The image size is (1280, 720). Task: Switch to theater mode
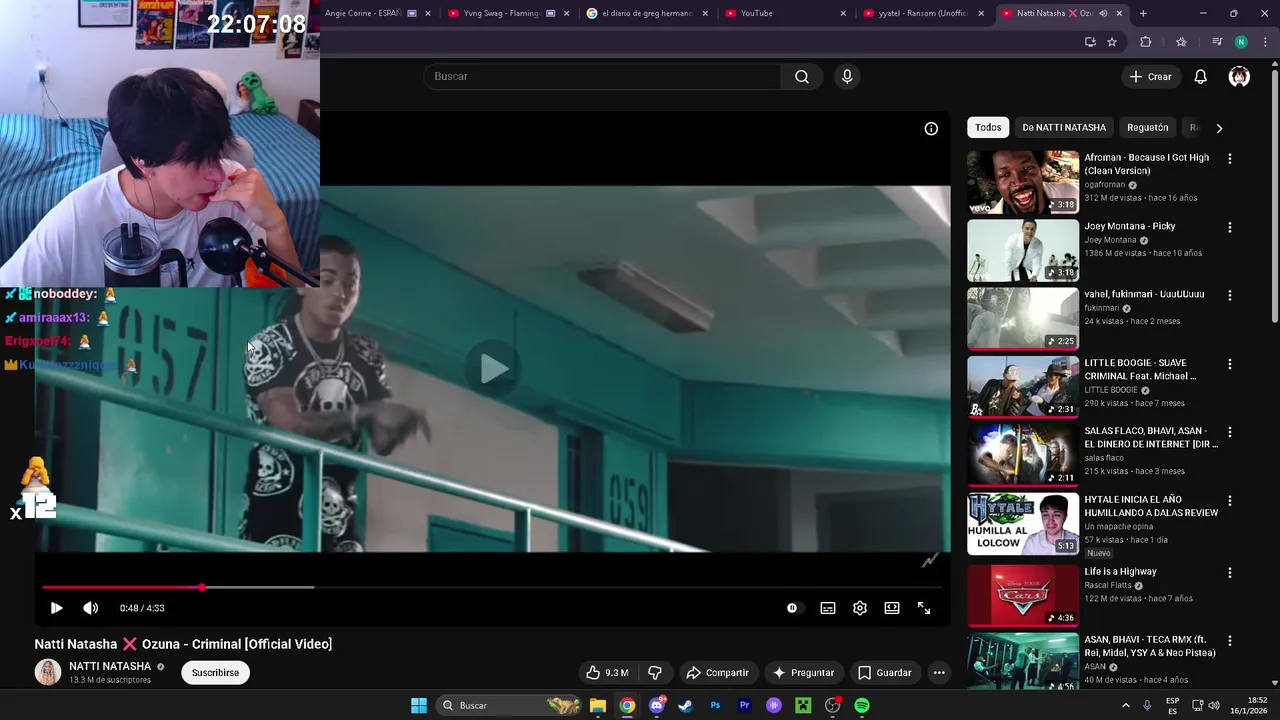[x=892, y=608]
